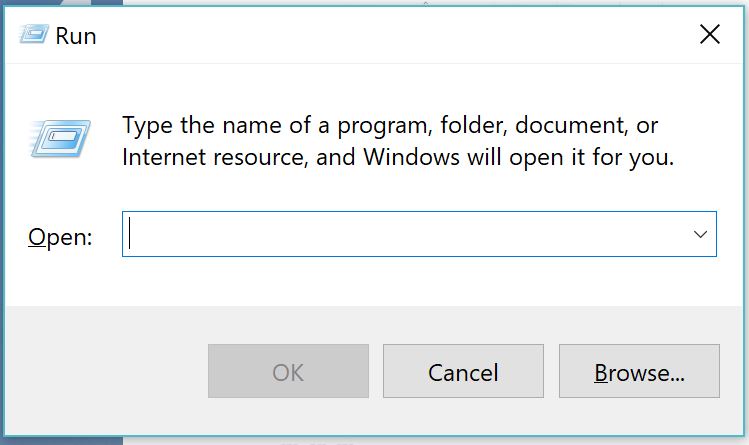This screenshot has height=445, width=749.
Task: Click the grayed-out OK button
Action: [x=288, y=371]
